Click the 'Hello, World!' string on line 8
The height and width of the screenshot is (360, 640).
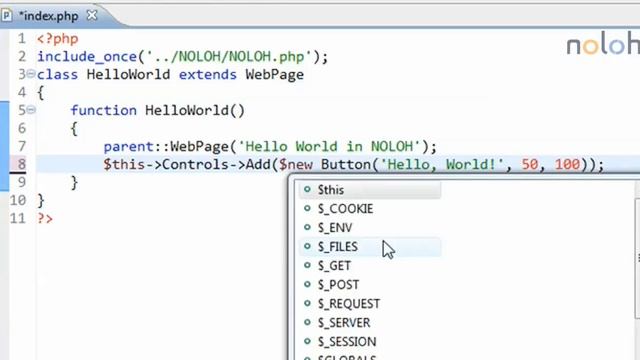coord(442,164)
